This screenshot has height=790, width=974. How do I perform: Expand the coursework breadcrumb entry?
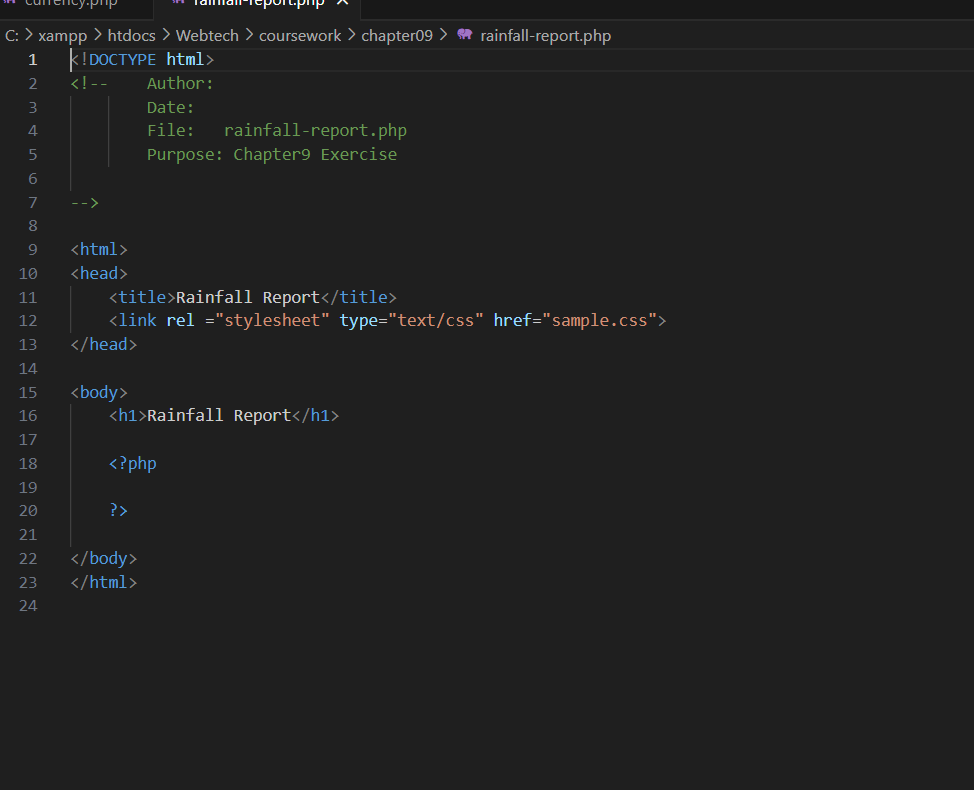coord(299,35)
